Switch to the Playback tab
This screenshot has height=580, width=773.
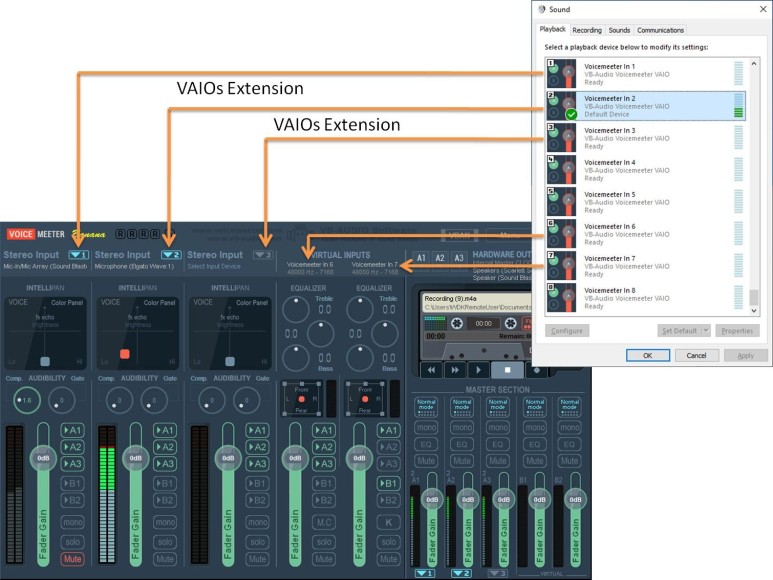(552, 29)
